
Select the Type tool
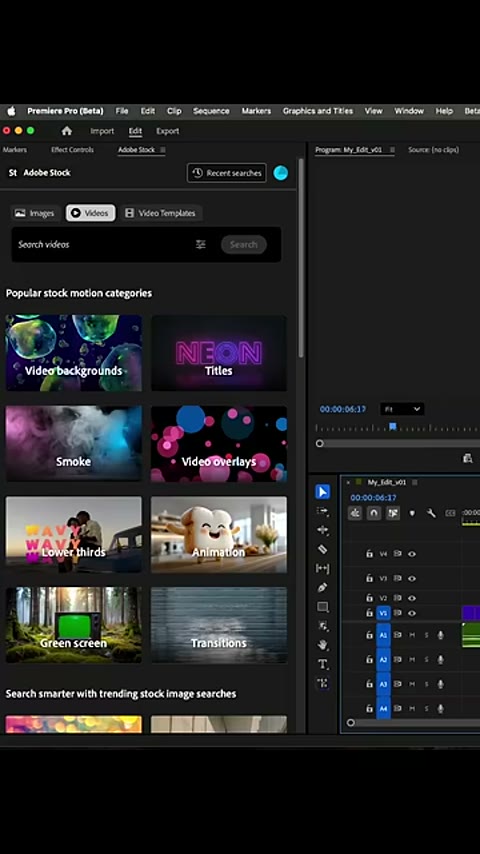click(322, 664)
